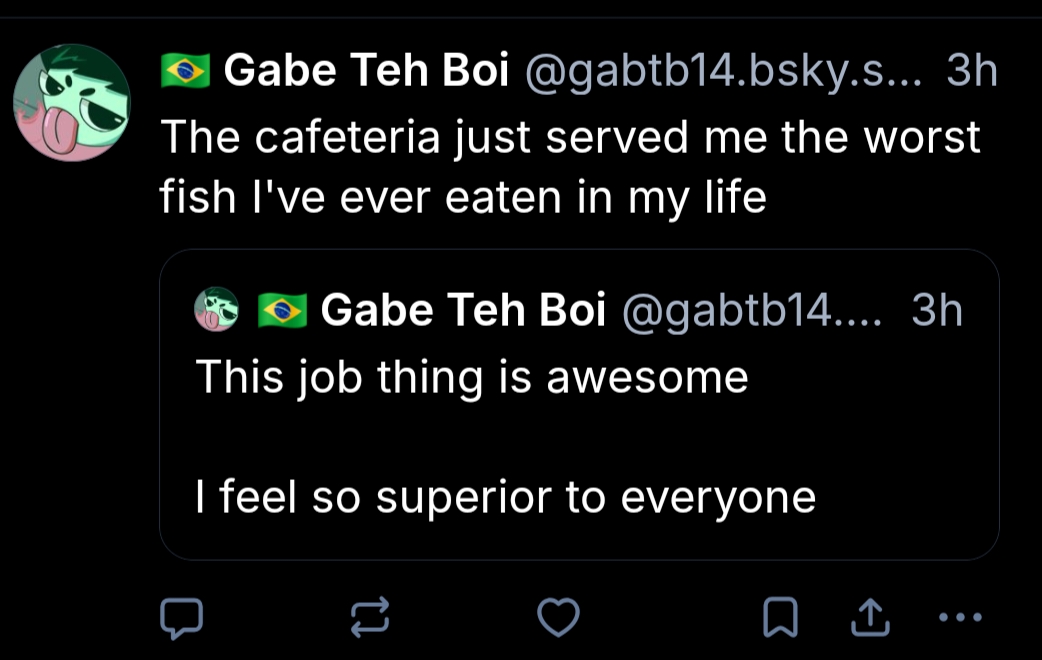
Task: Click the Brazil flag beside the main post name
Action: pyautogui.click(x=185, y=71)
